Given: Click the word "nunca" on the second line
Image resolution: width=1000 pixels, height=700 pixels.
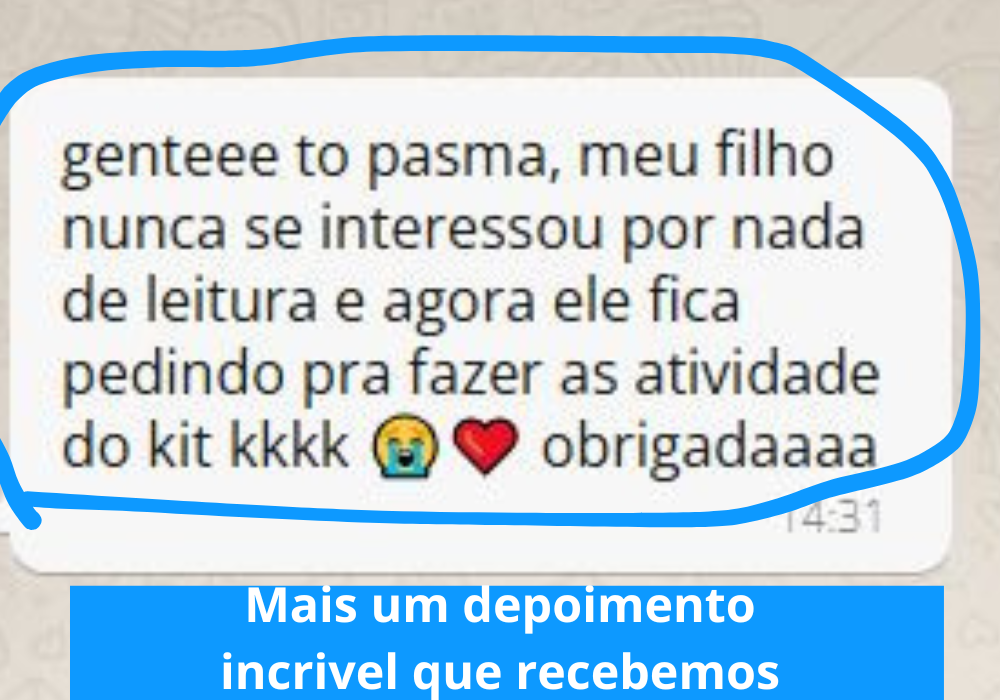Looking at the screenshot, I should 144,231.
